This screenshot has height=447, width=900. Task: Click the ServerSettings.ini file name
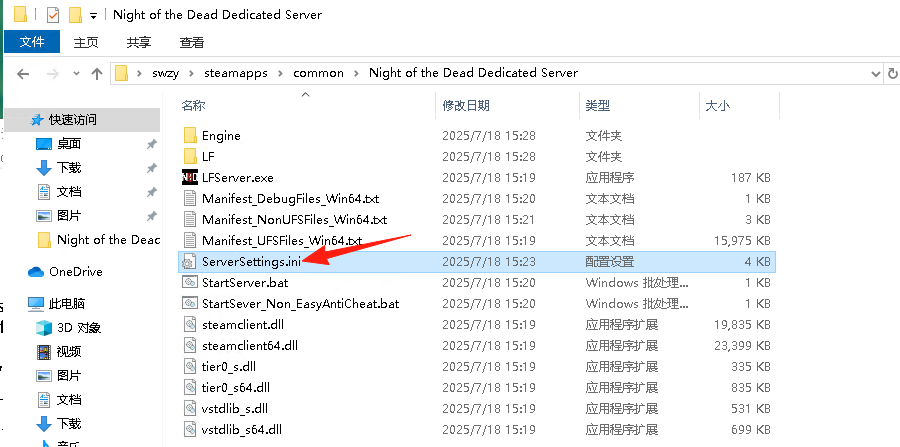[x=253, y=262]
